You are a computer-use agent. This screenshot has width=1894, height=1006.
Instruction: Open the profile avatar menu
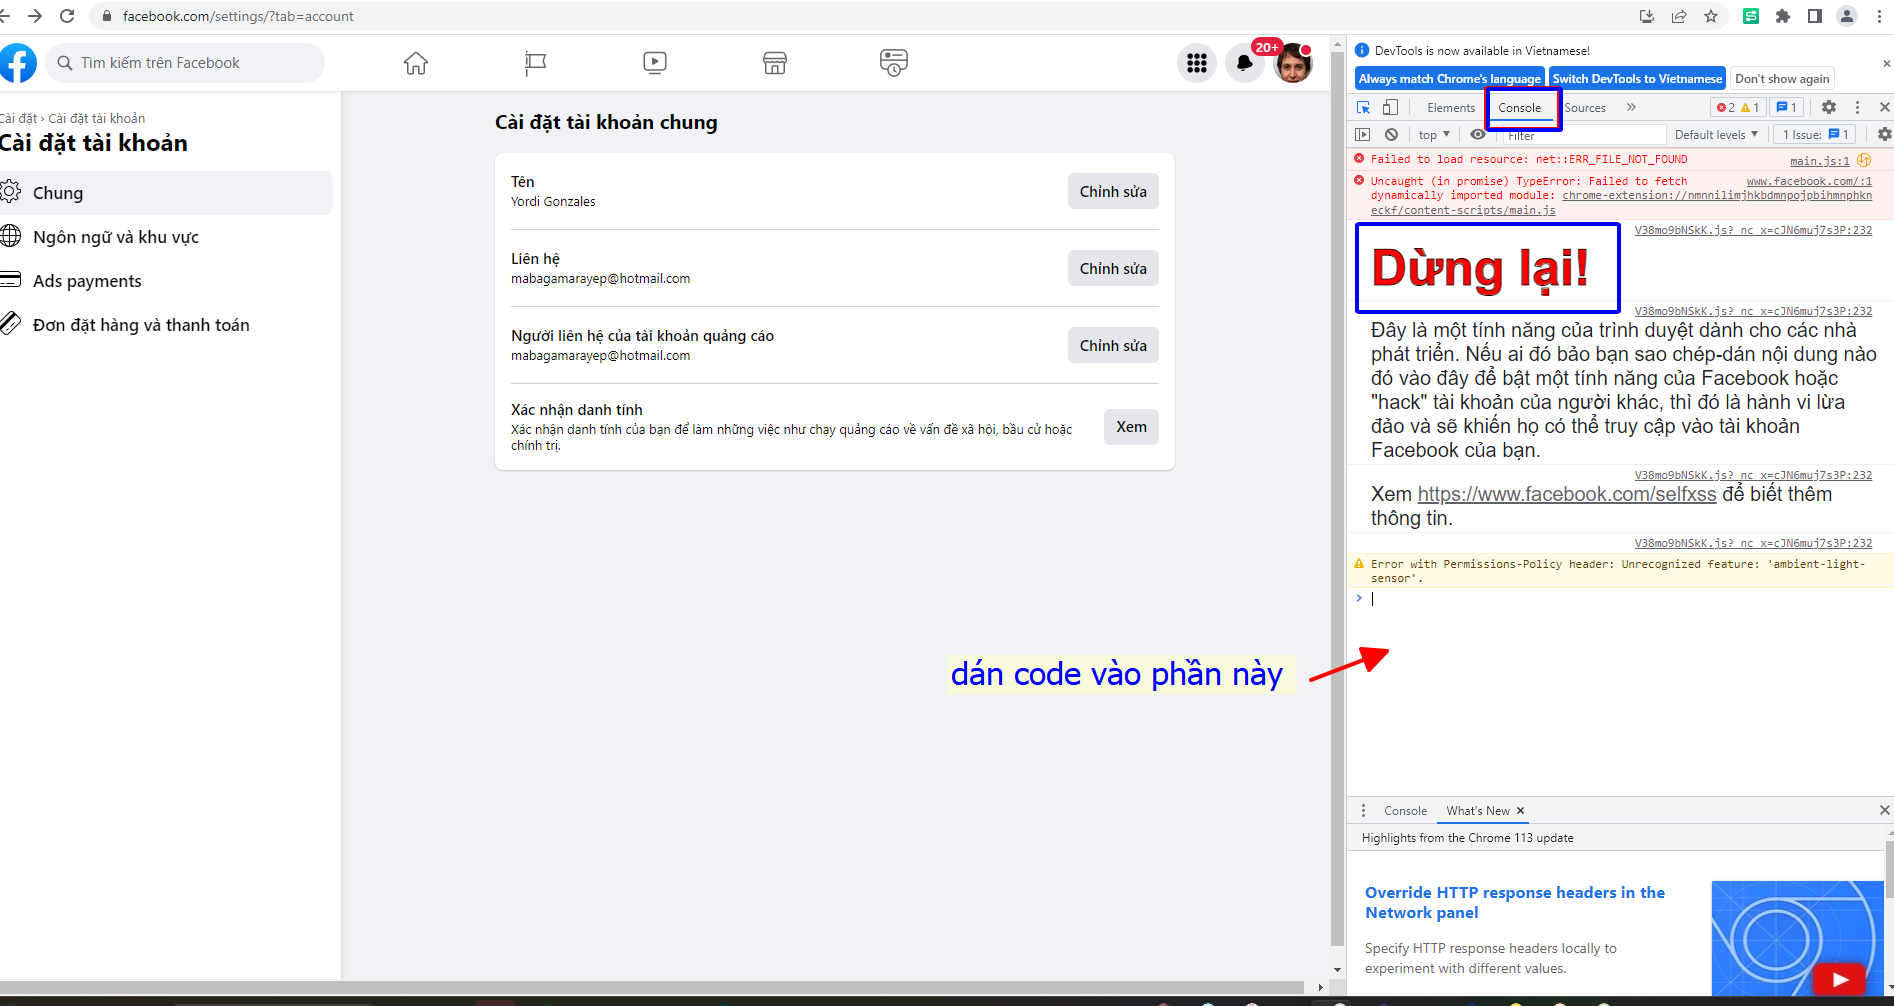coord(1292,63)
